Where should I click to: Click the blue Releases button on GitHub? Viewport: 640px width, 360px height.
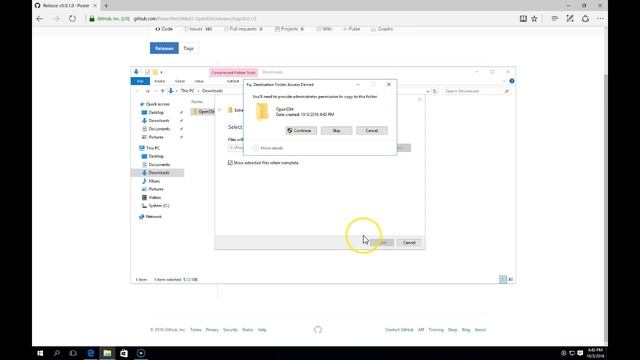point(164,48)
